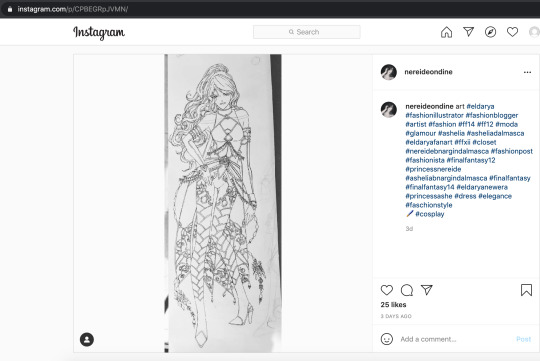Screen dimensions: 540x361
Task: Open hashtag #fashionista
Action: 425,160
